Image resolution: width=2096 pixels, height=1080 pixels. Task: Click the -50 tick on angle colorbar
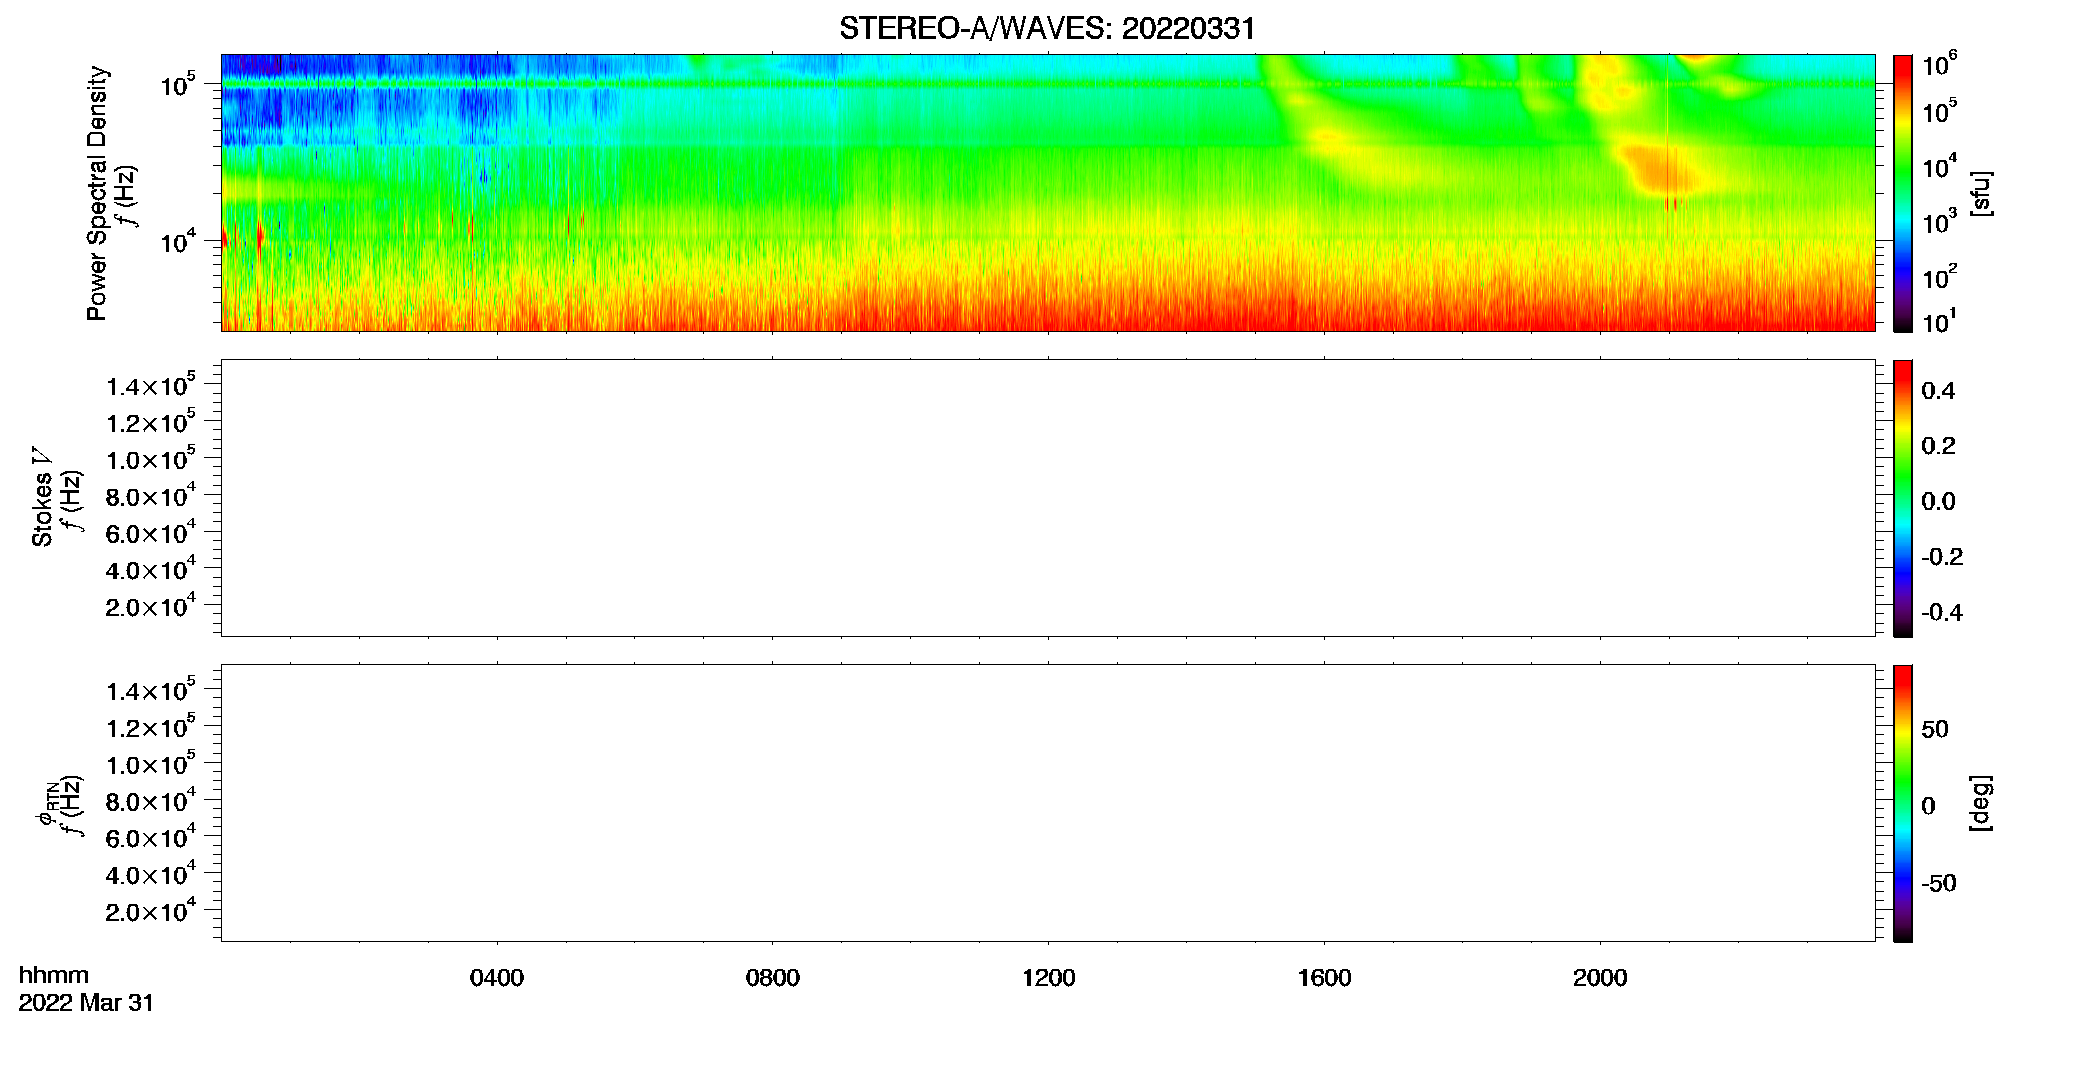[x=1939, y=884]
